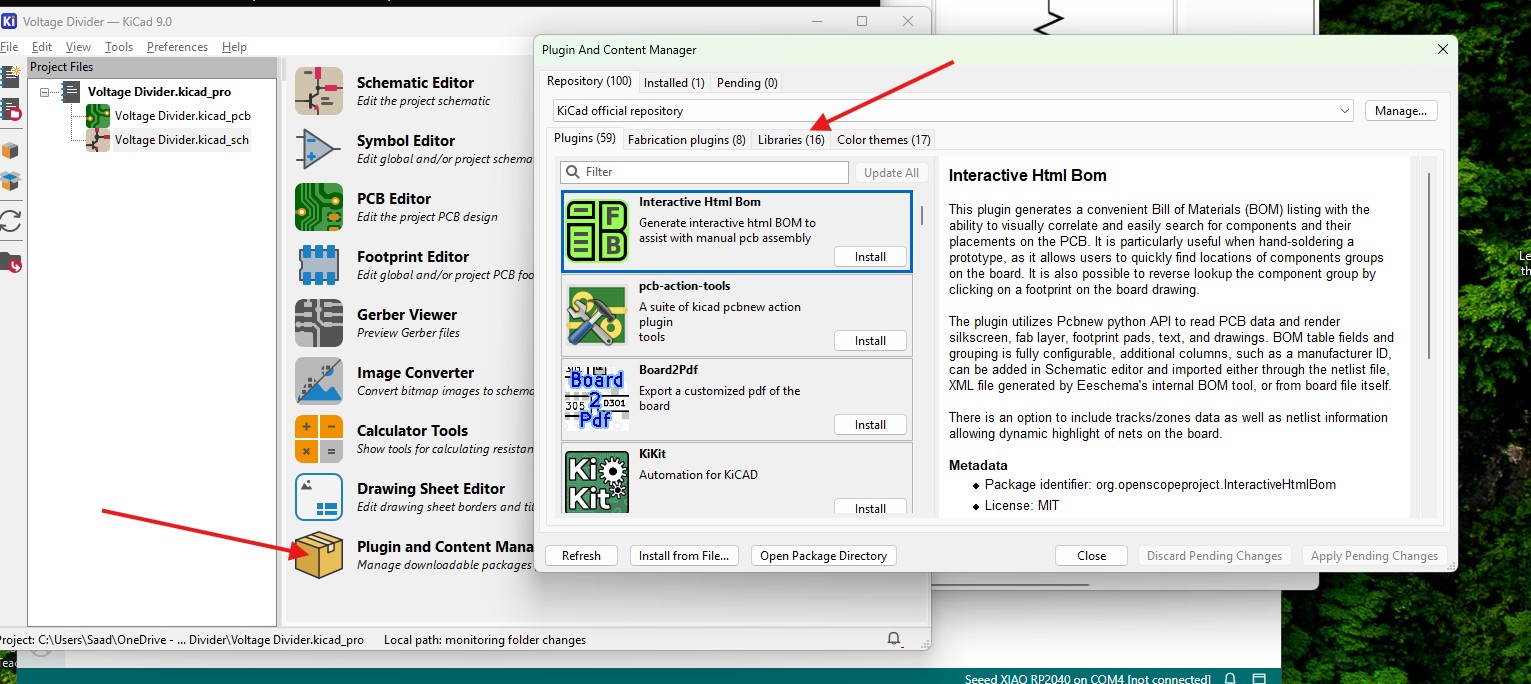The image size is (1531, 684).
Task: Click the notification bell in KiCad status bar
Action: click(894, 639)
